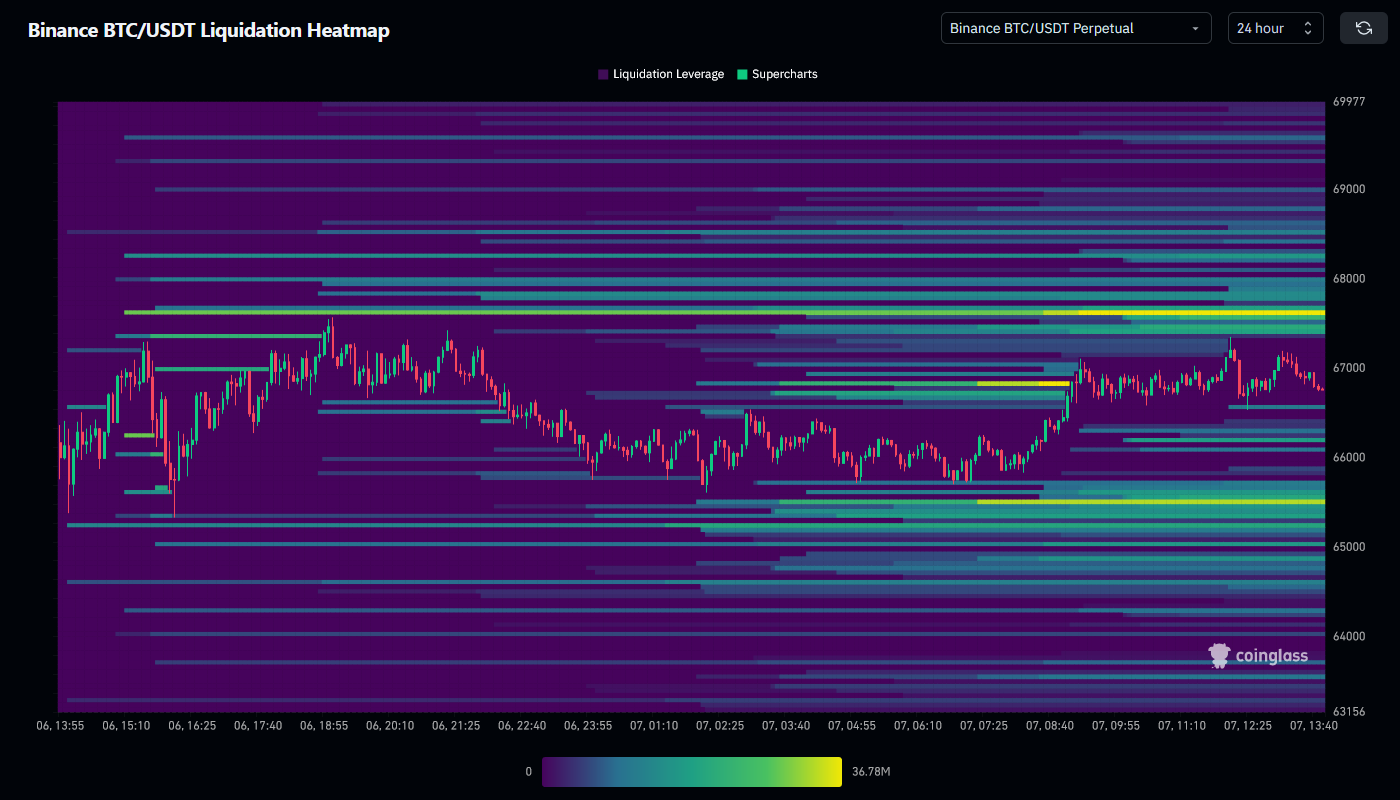Toggle the Liquidation Leverage legend item
The image size is (1400, 800).
point(661,74)
